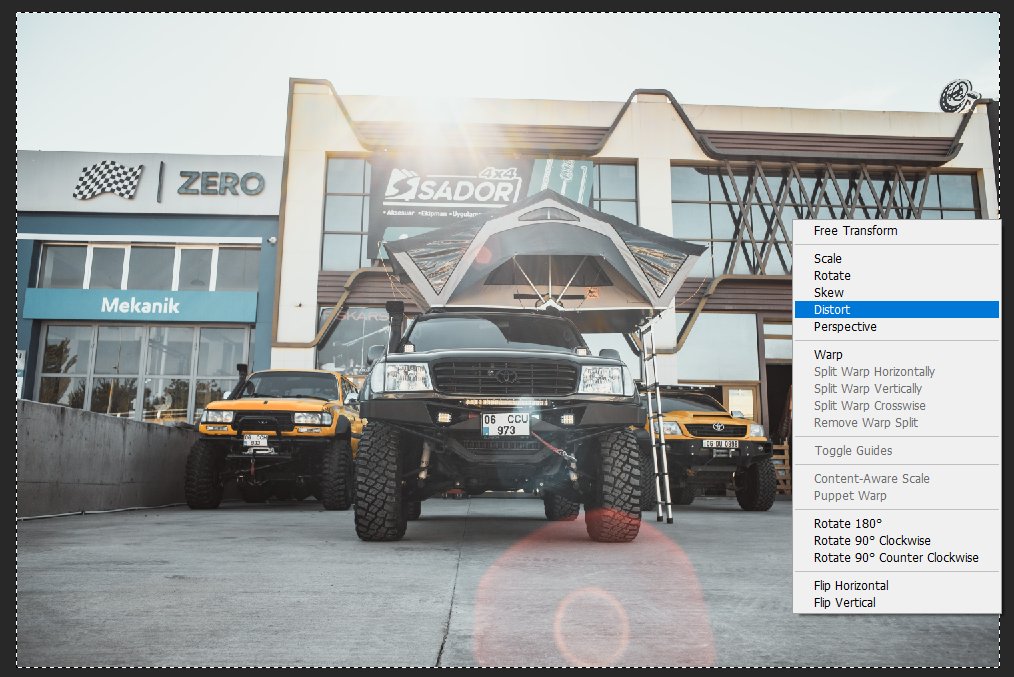This screenshot has height=677, width=1014.
Task: Select Flip Horizontal
Action: (x=896, y=586)
